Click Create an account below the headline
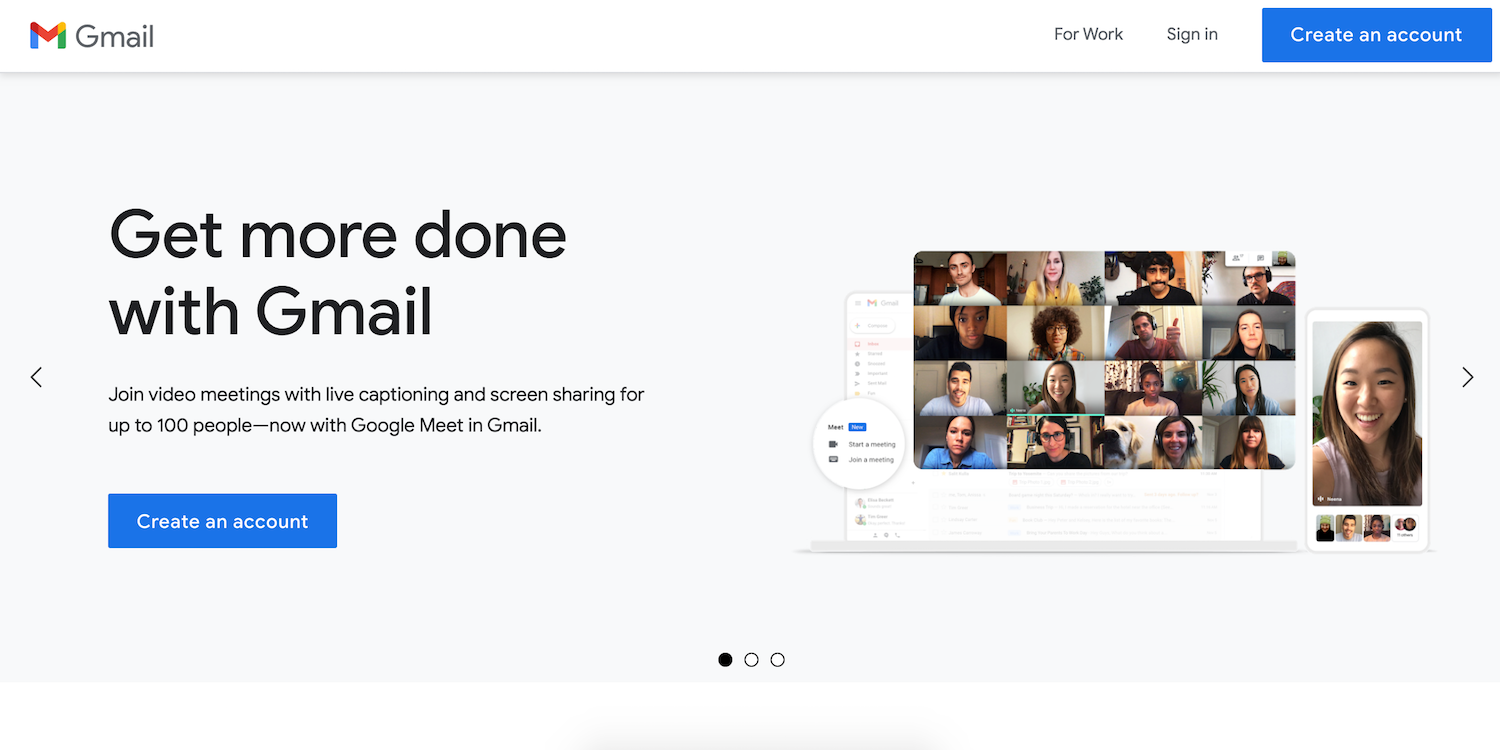This screenshot has height=750, width=1500. [x=222, y=521]
